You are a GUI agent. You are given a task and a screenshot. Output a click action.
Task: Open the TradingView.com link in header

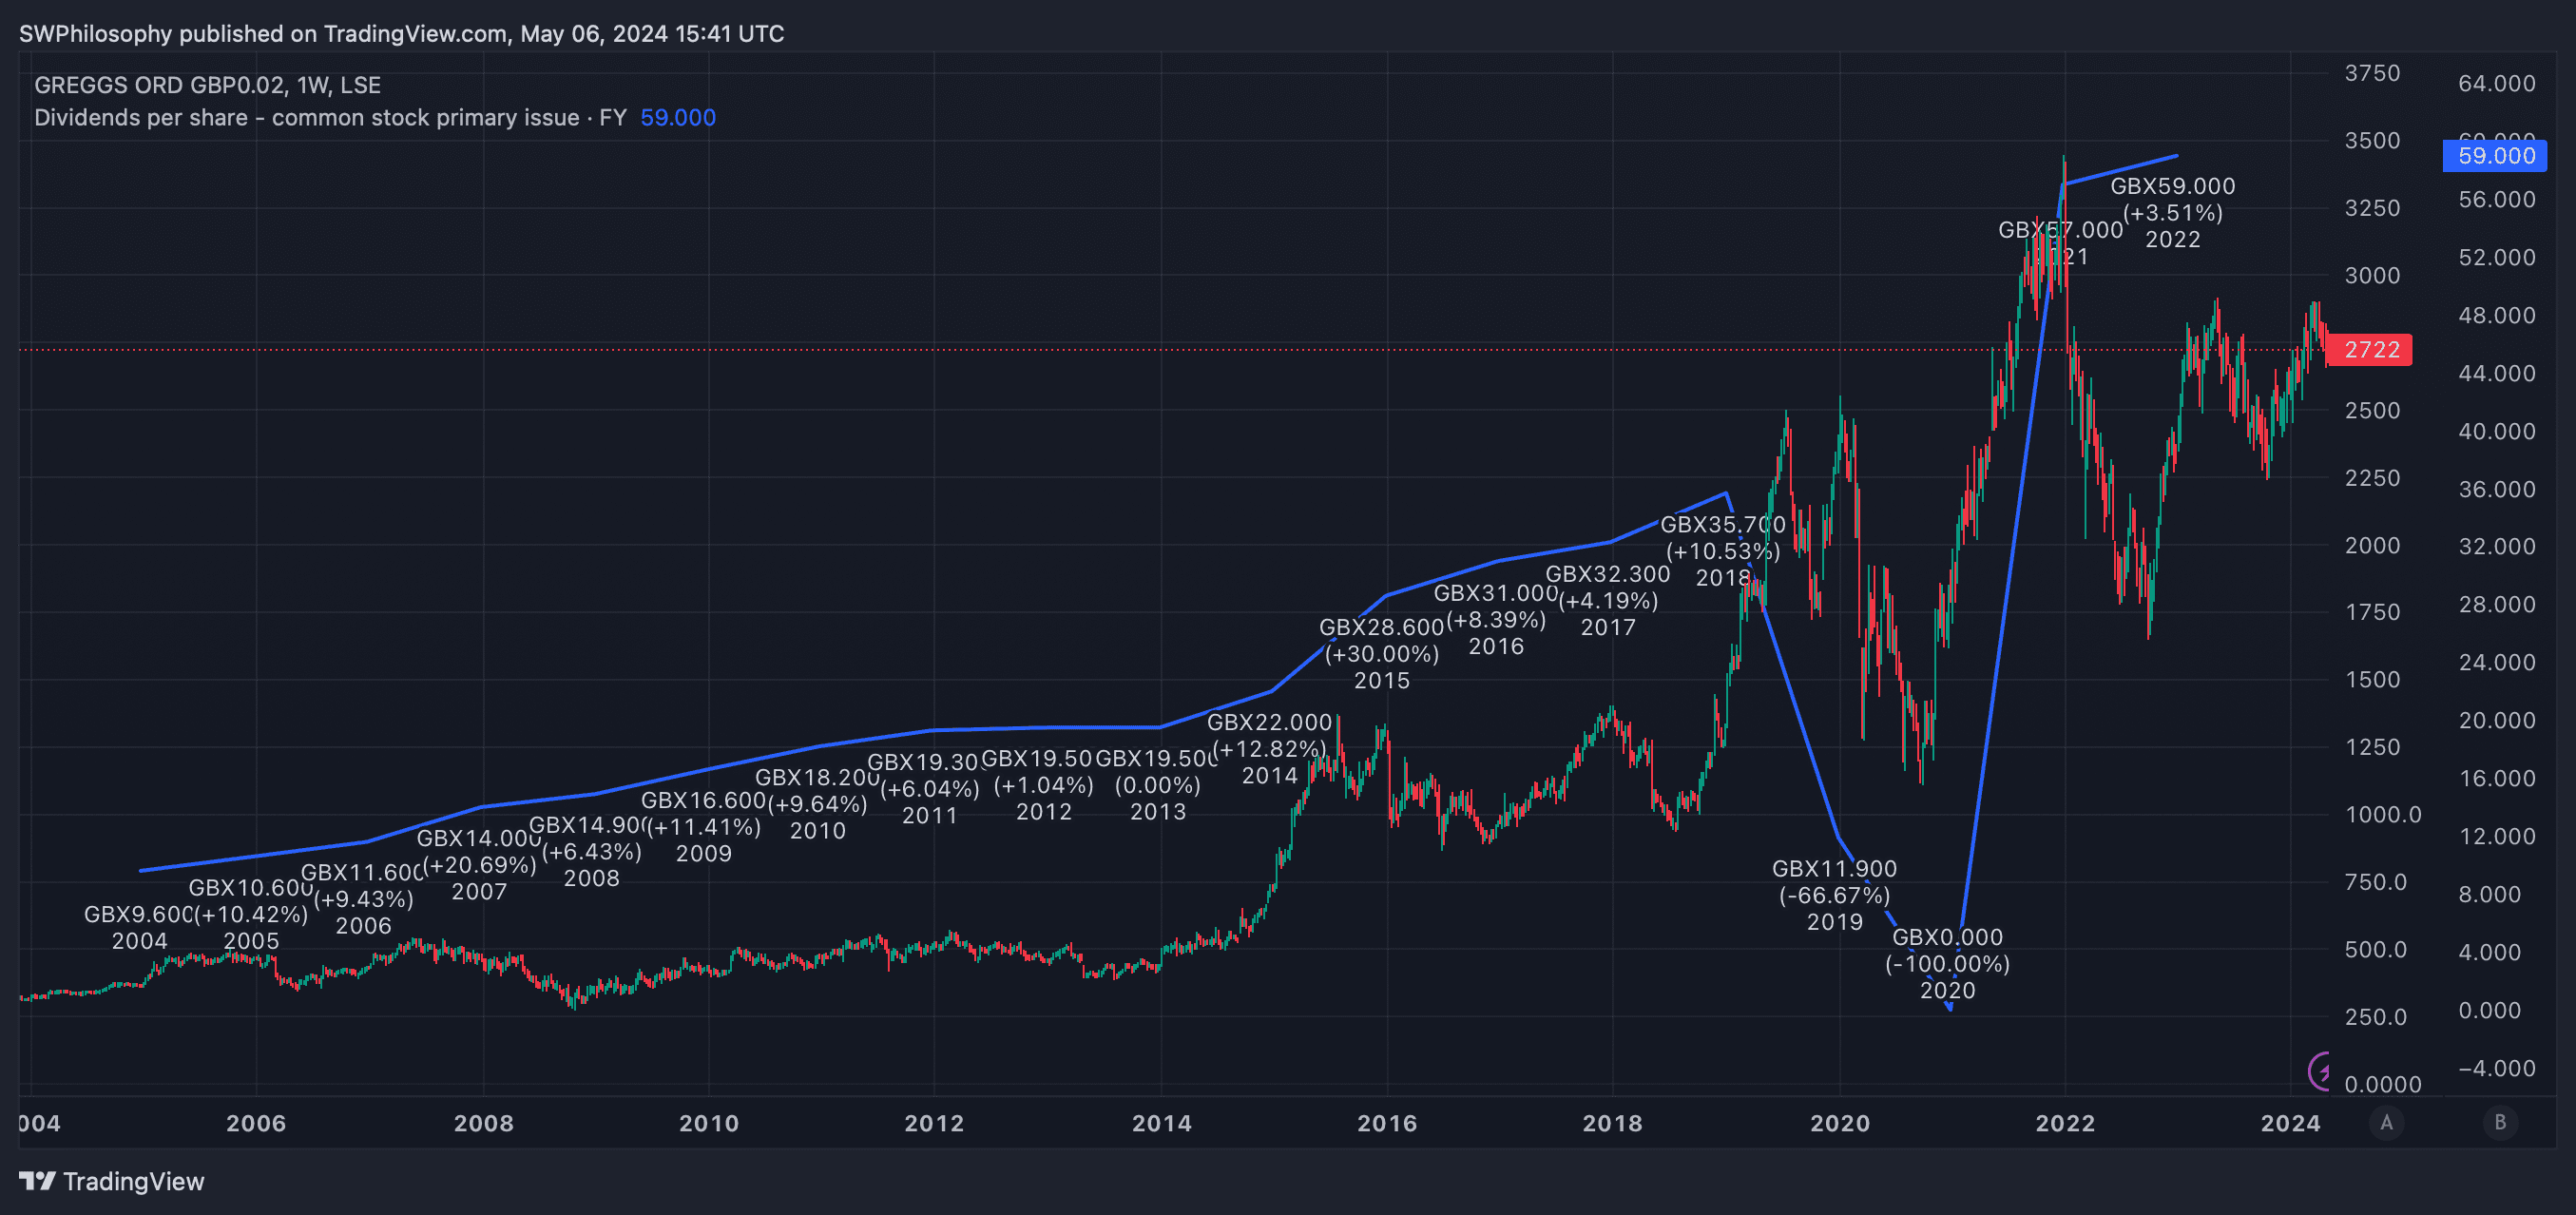(x=415, y=34)
